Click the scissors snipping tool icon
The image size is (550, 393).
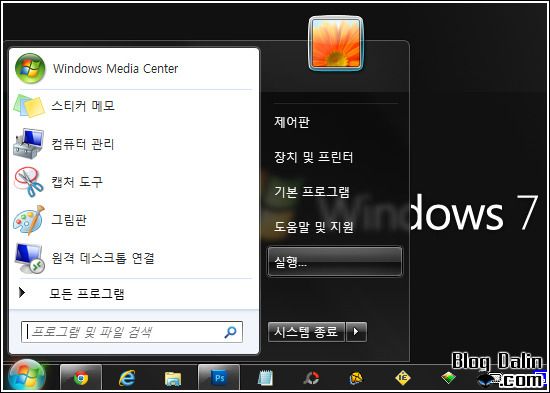(29, 182)
